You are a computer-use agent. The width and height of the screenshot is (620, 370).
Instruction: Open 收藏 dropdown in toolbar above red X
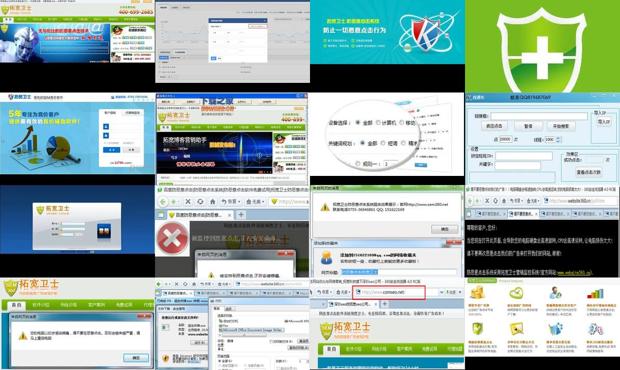click(x=255, y=202)
